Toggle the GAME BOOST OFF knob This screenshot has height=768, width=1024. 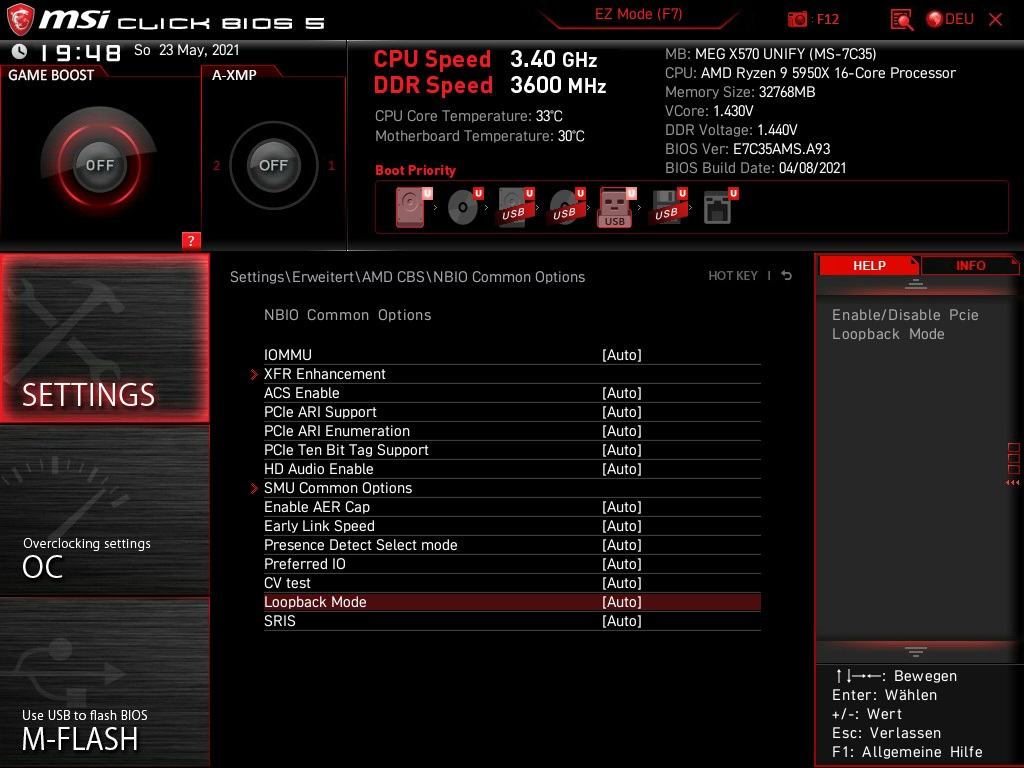tap(99, 165)
